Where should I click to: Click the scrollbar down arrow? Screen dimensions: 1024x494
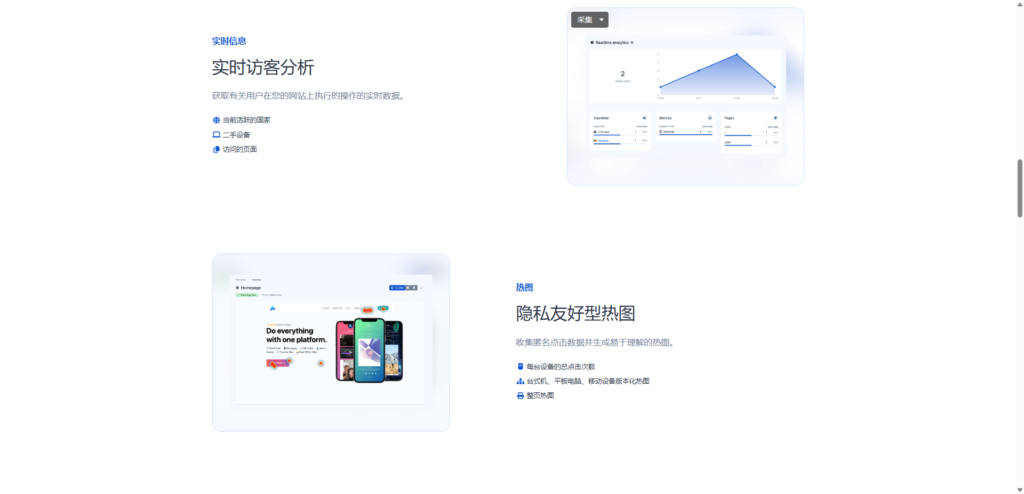pos(1019,489)
